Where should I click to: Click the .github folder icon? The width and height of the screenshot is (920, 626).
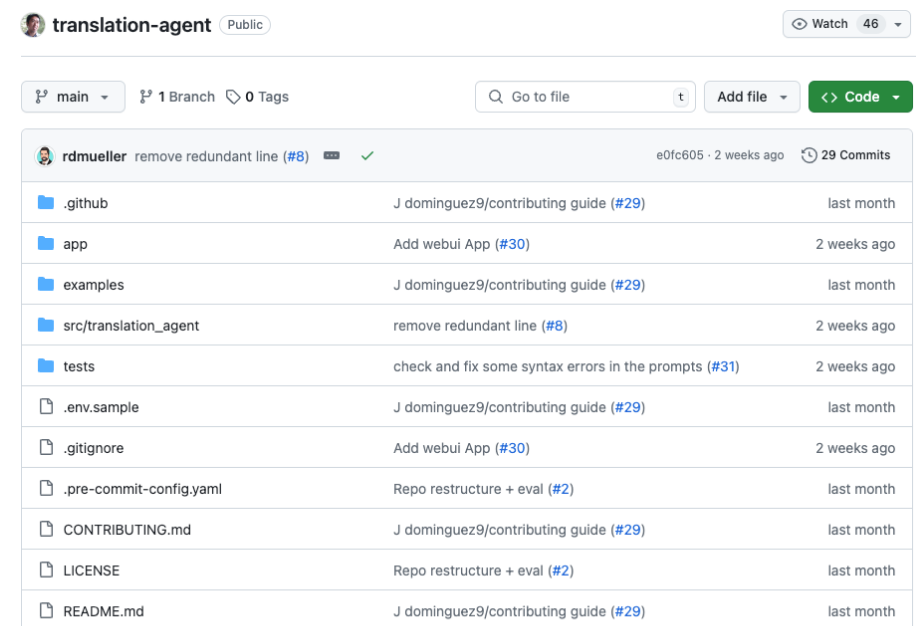pyautogui.click(x=46, y=203)
